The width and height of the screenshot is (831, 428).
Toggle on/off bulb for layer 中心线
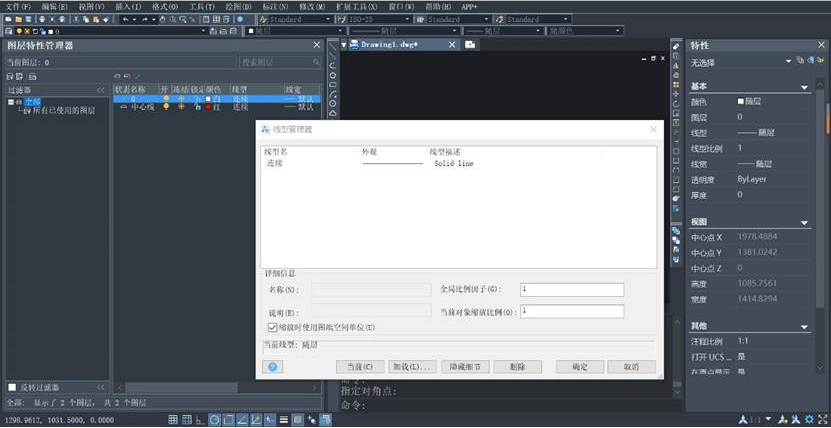tap(166, 106)
